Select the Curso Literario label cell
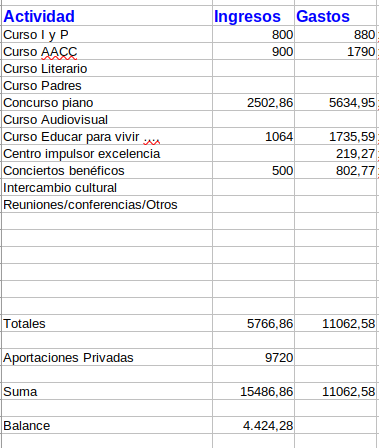Screen dimensions: 379x448 click(x=107, y=68)
